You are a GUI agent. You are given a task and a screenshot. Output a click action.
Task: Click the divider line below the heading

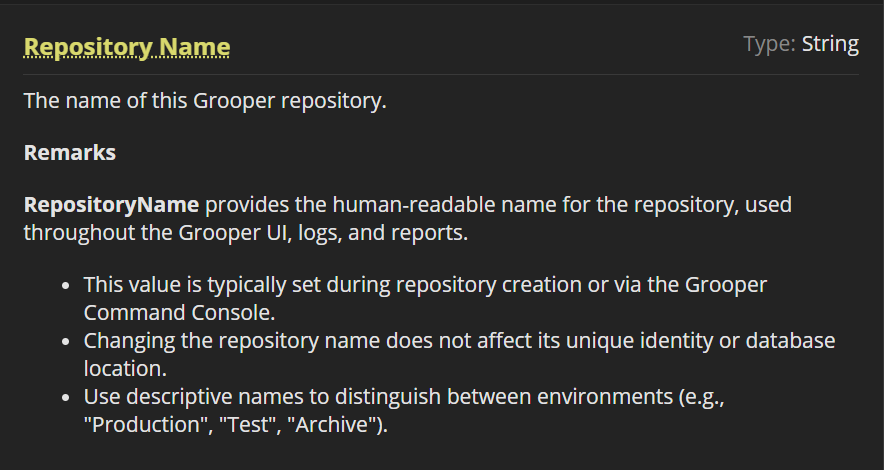click(441, 75)
